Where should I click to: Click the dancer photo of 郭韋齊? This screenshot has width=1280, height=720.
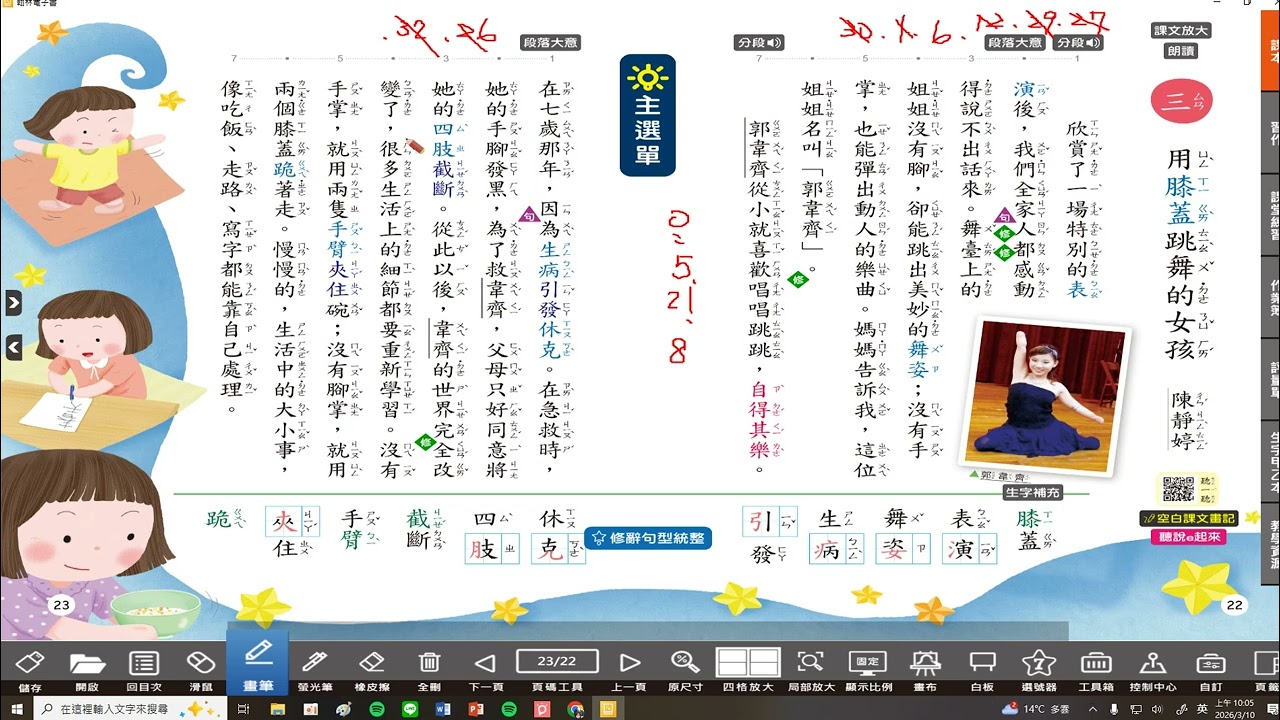(1045, 394)
